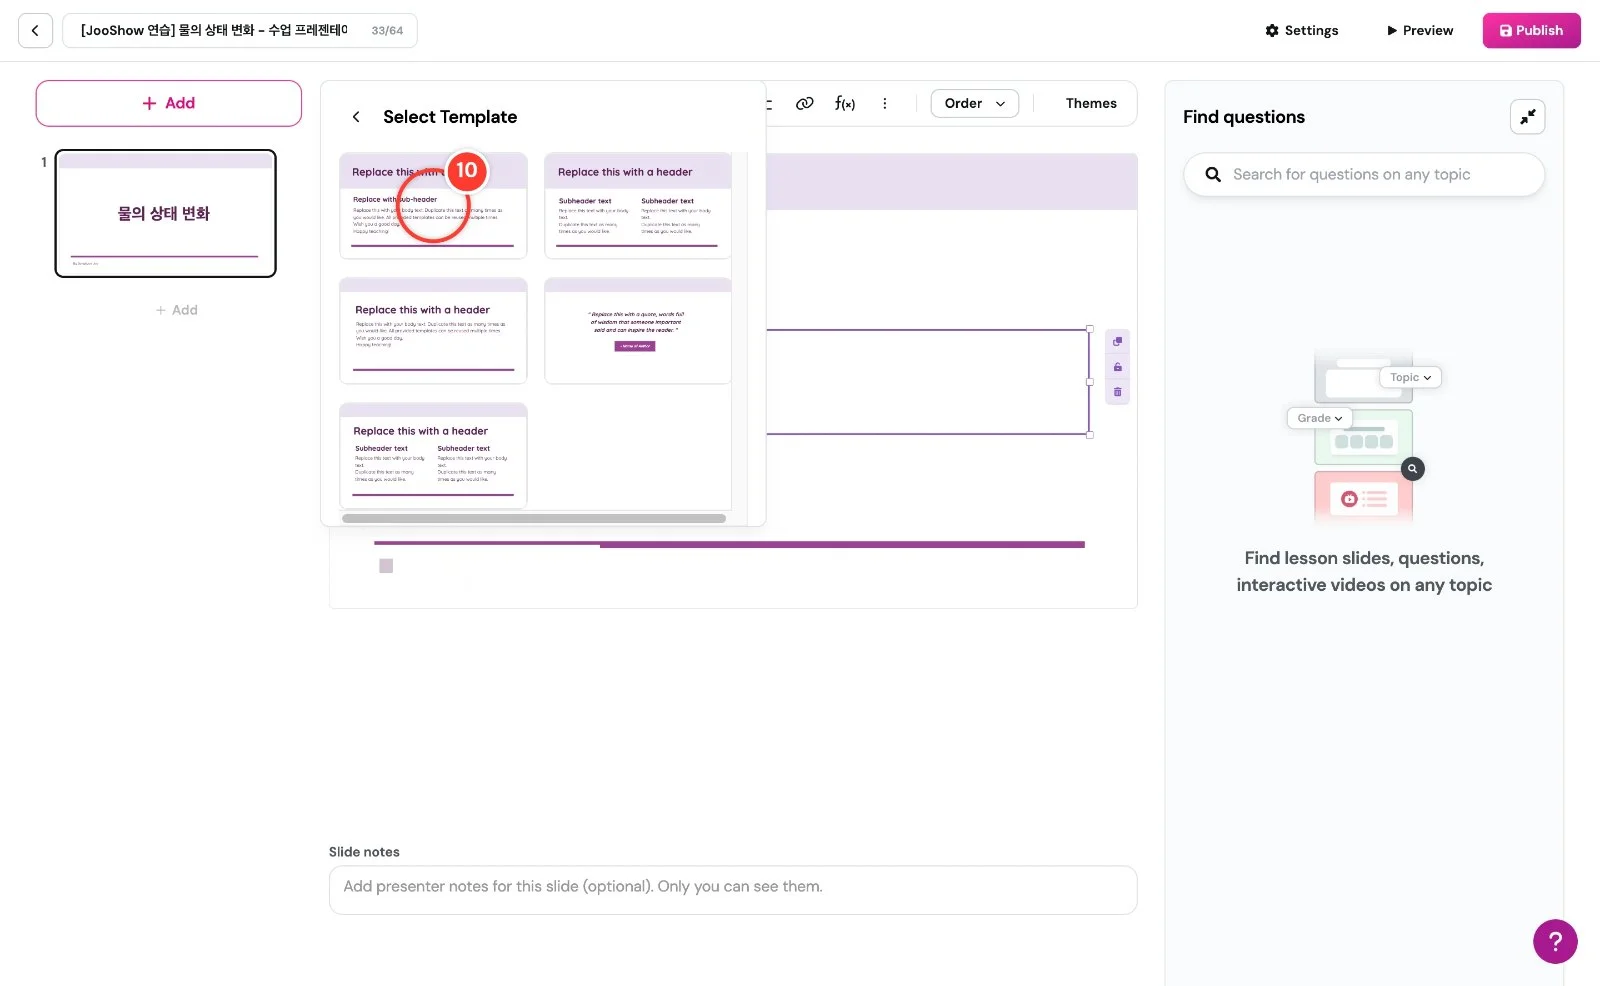Go back using the top-left arrow button
1600x986 pixels.
[x=35, y=31]
